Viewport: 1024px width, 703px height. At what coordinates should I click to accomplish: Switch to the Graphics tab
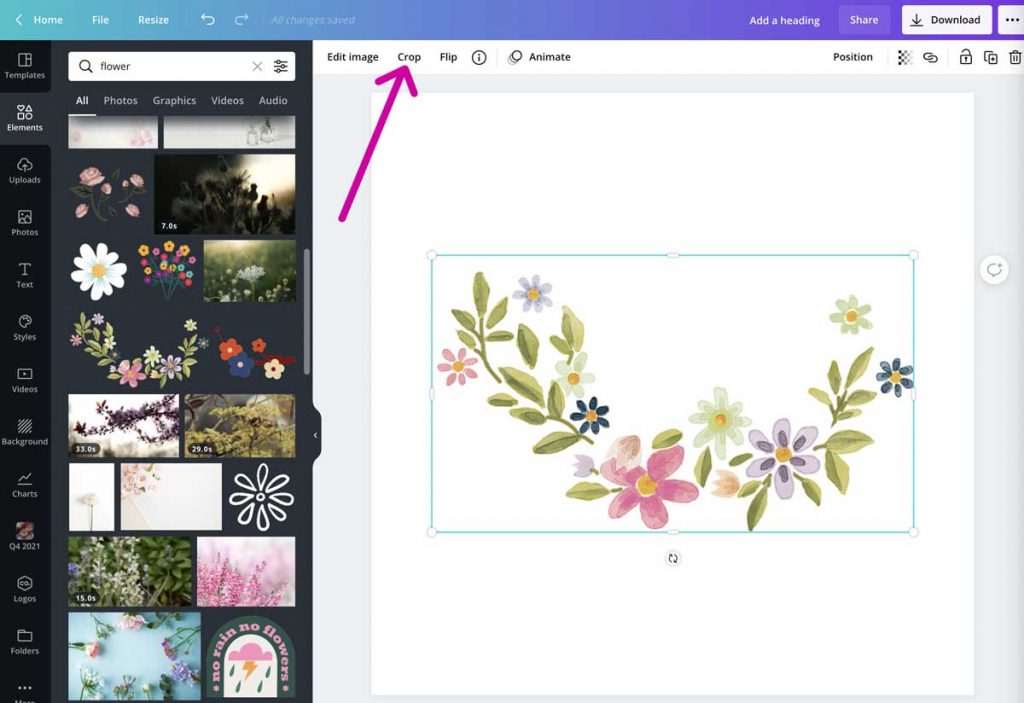tap(174, 100)
